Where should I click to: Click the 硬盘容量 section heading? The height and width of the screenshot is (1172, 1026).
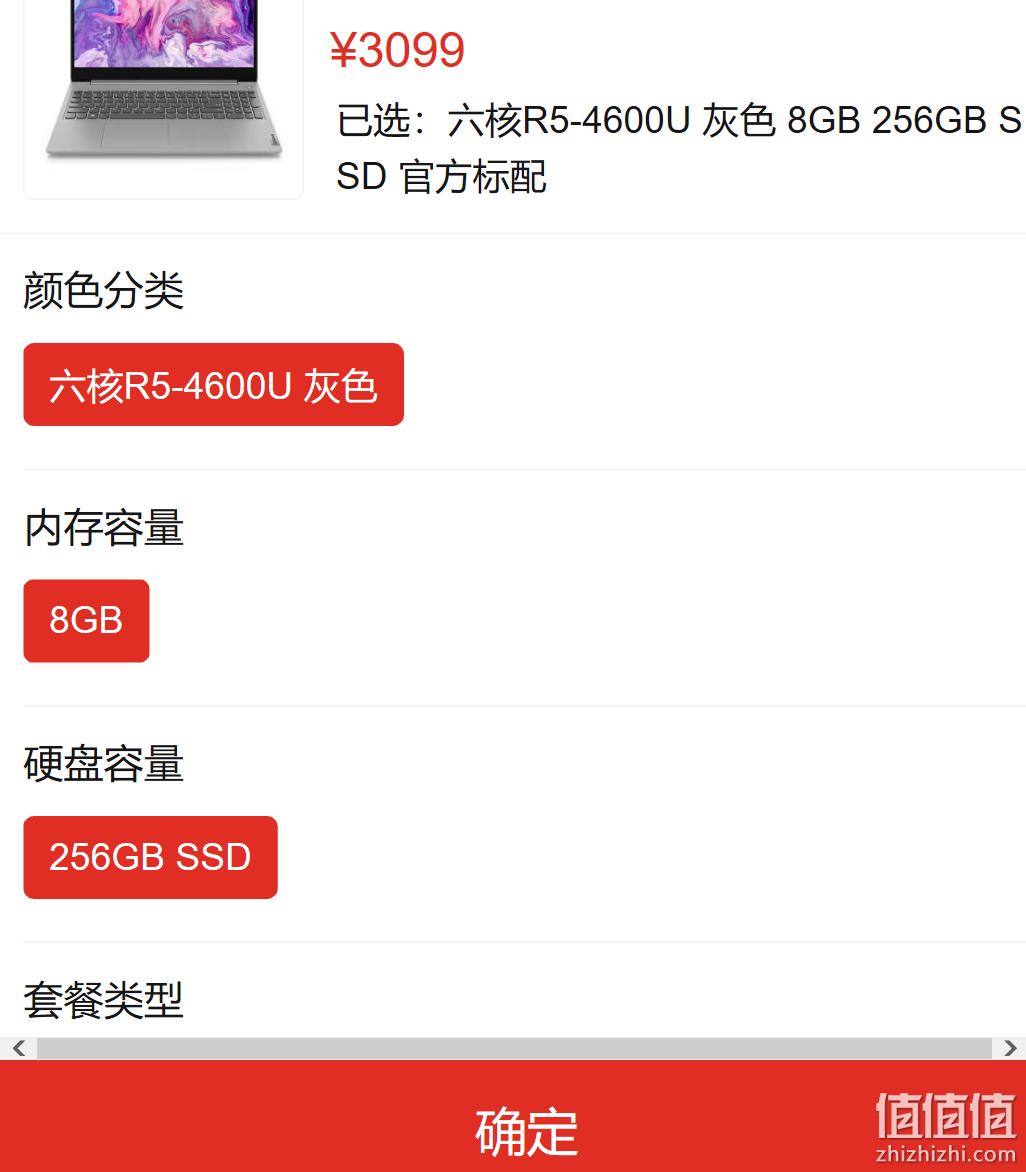pyautogui.click(x=104, y=763)
